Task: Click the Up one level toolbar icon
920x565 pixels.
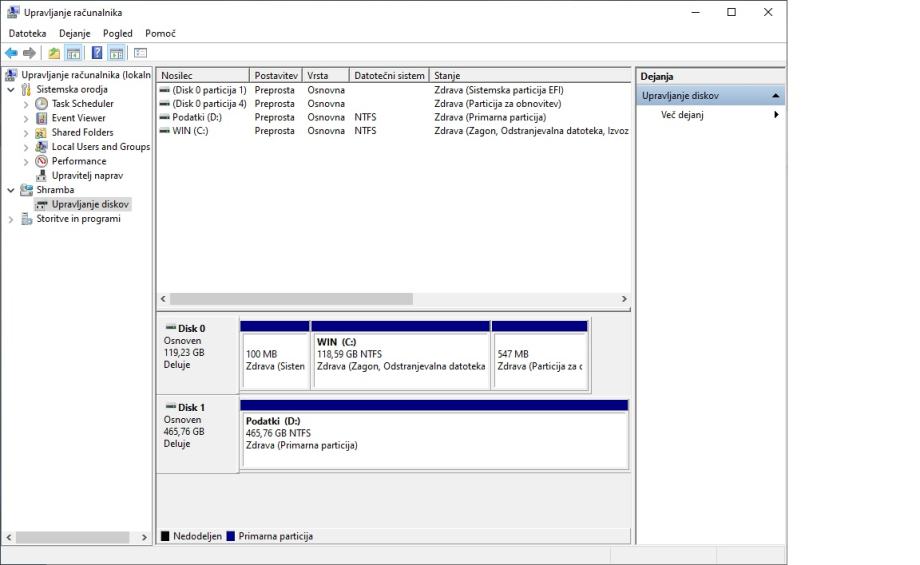Action: (54, 53)
